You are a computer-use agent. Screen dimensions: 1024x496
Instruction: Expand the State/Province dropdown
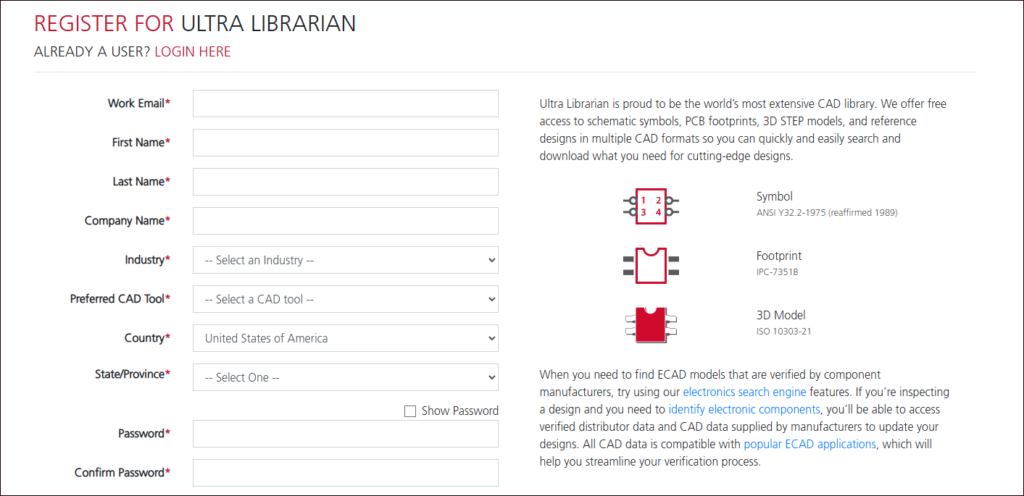(x=345, y=377)
